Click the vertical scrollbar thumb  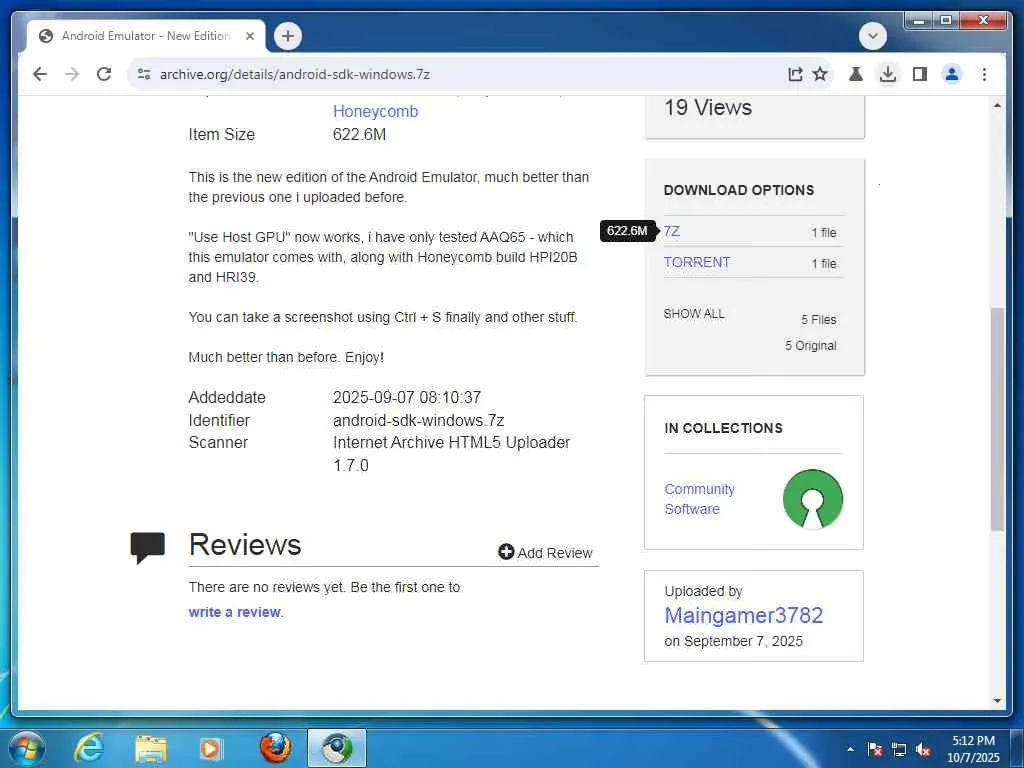[997, 418]
